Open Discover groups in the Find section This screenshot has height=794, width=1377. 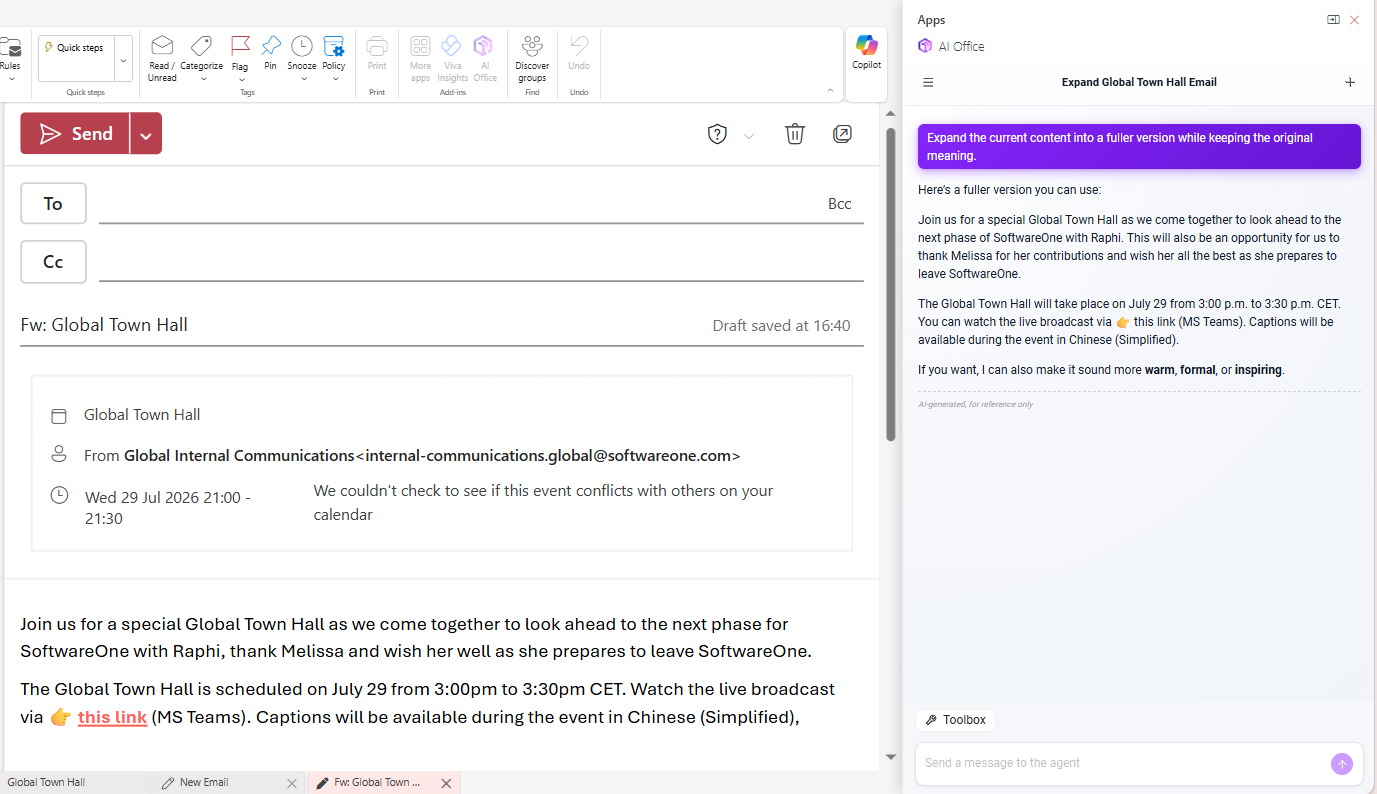(532, 58)
